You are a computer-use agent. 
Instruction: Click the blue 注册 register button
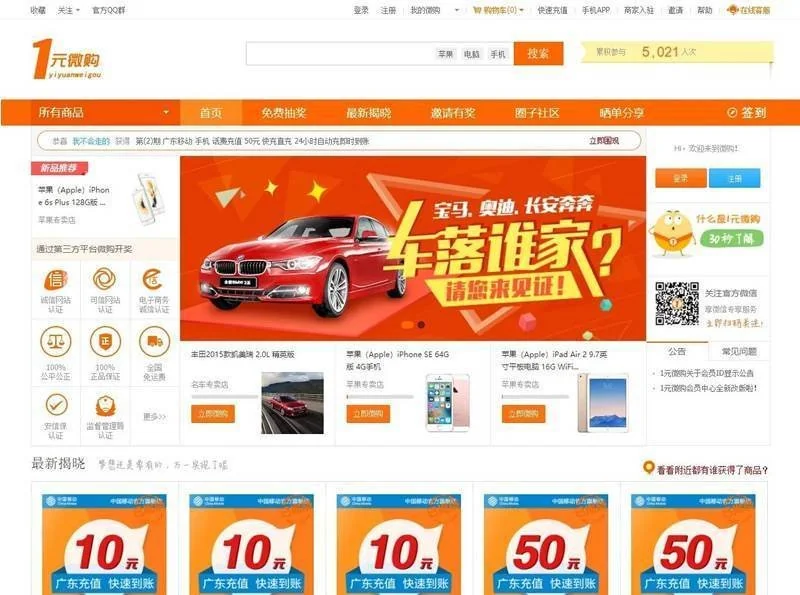(734, 179)
